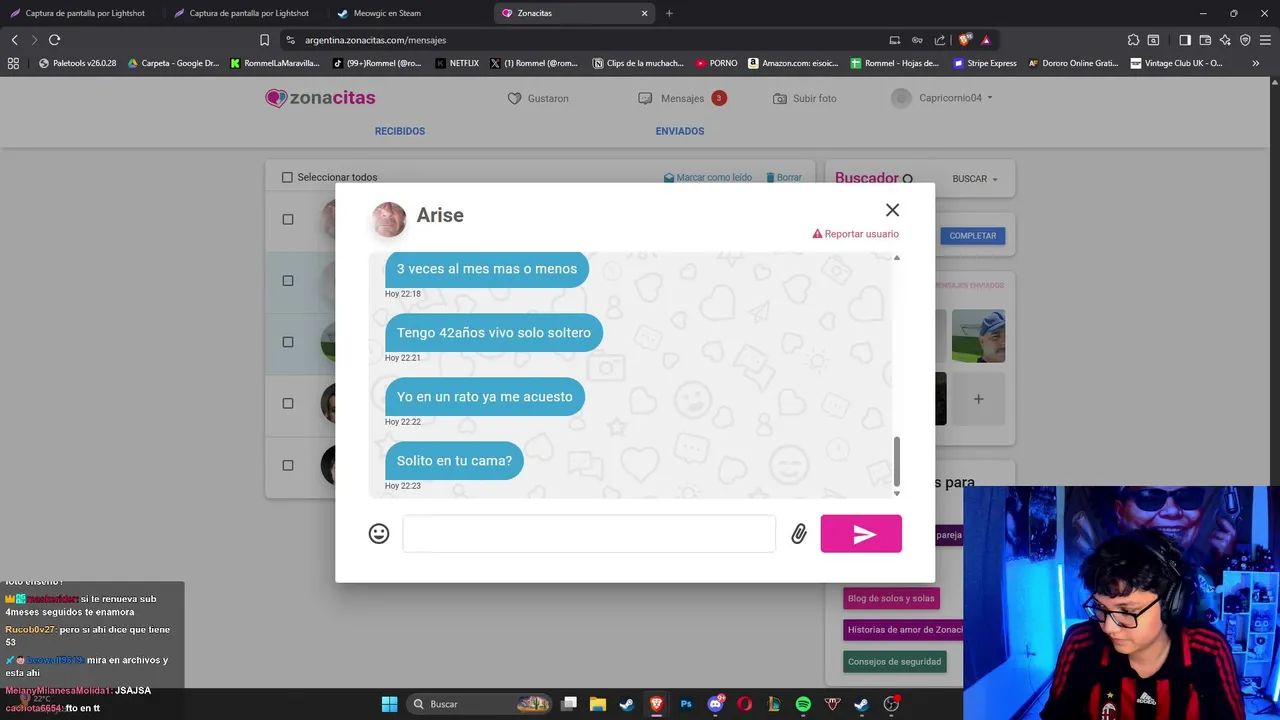Open the browser Extensions puzzle icon
The width and height of the screenshot is (1280, 720).
click(1133, 40)
